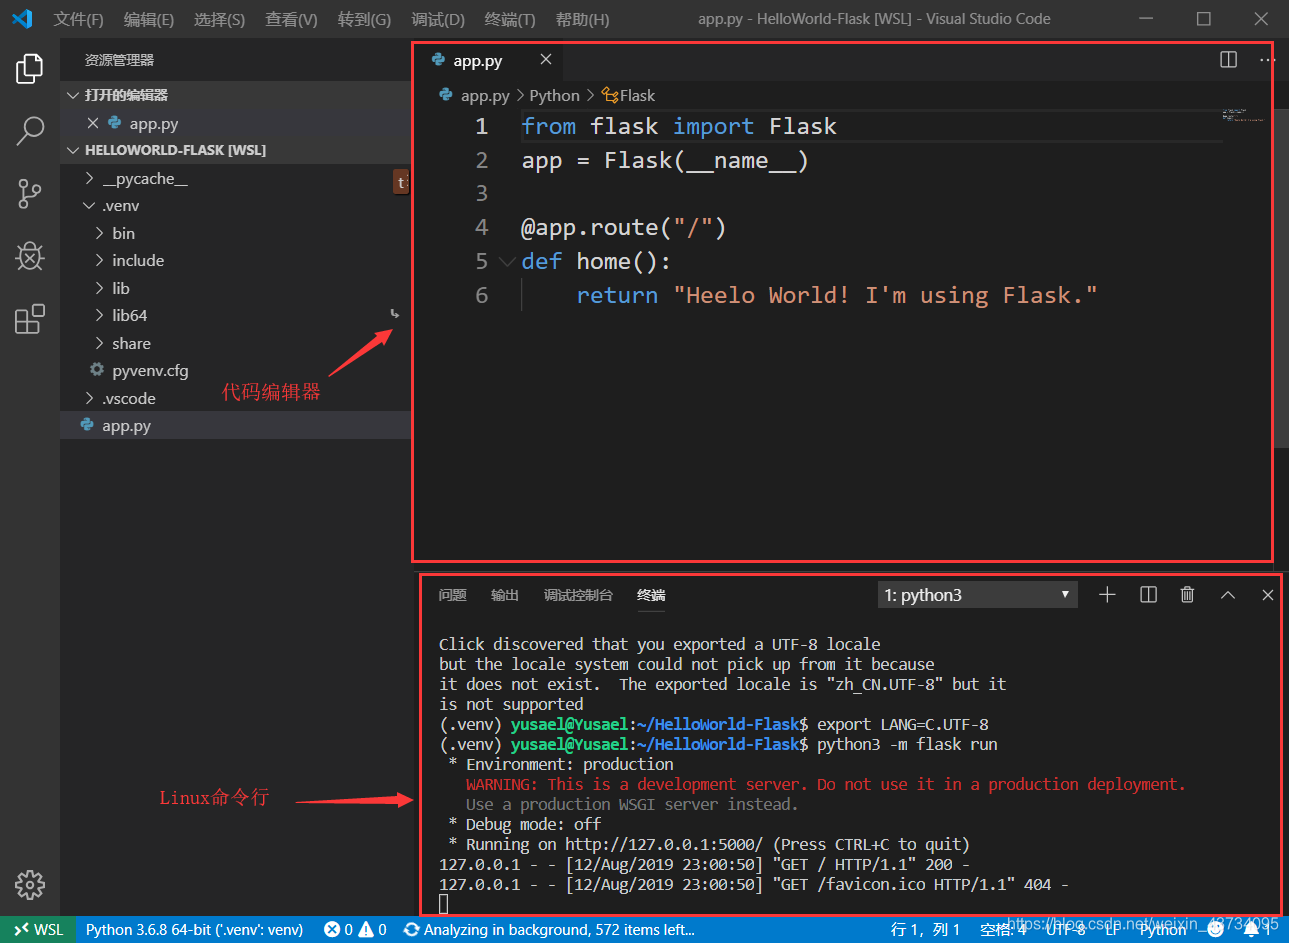Split the terminal panel
Viewport: 1289px width, 943px height.
point(1148,595)
